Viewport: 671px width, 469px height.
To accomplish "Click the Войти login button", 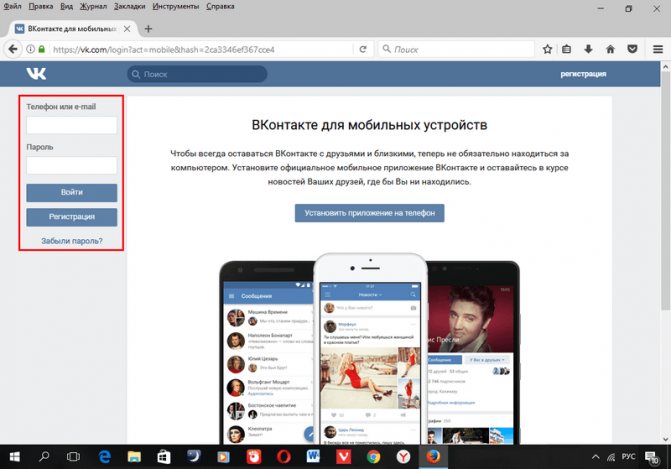I will pyautogui.click(x=71, y=193).
